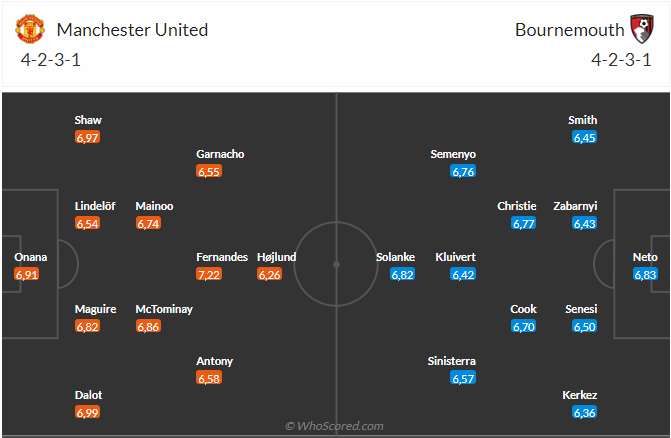Click Shaw's 6,97 rating badge
671x438 pixels.
click(87, 137)
